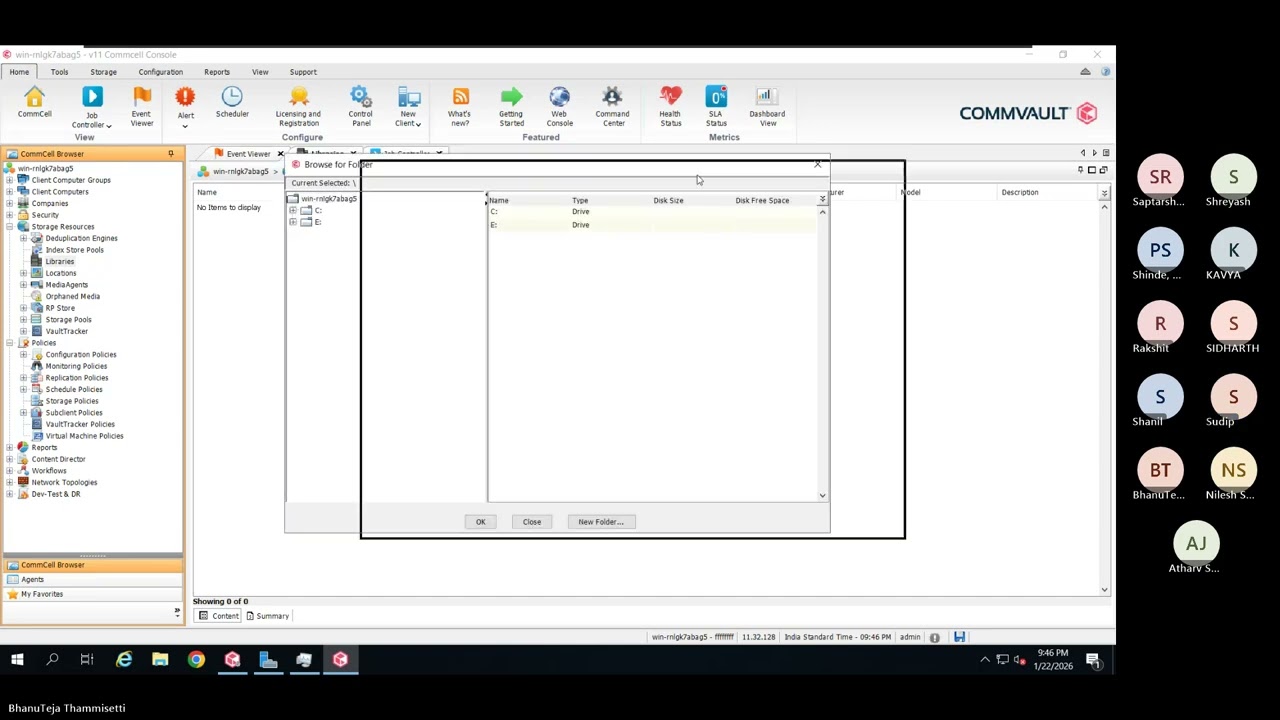
Task: Open the New Client dropdown arrow
Action: [x=418, y=125]
